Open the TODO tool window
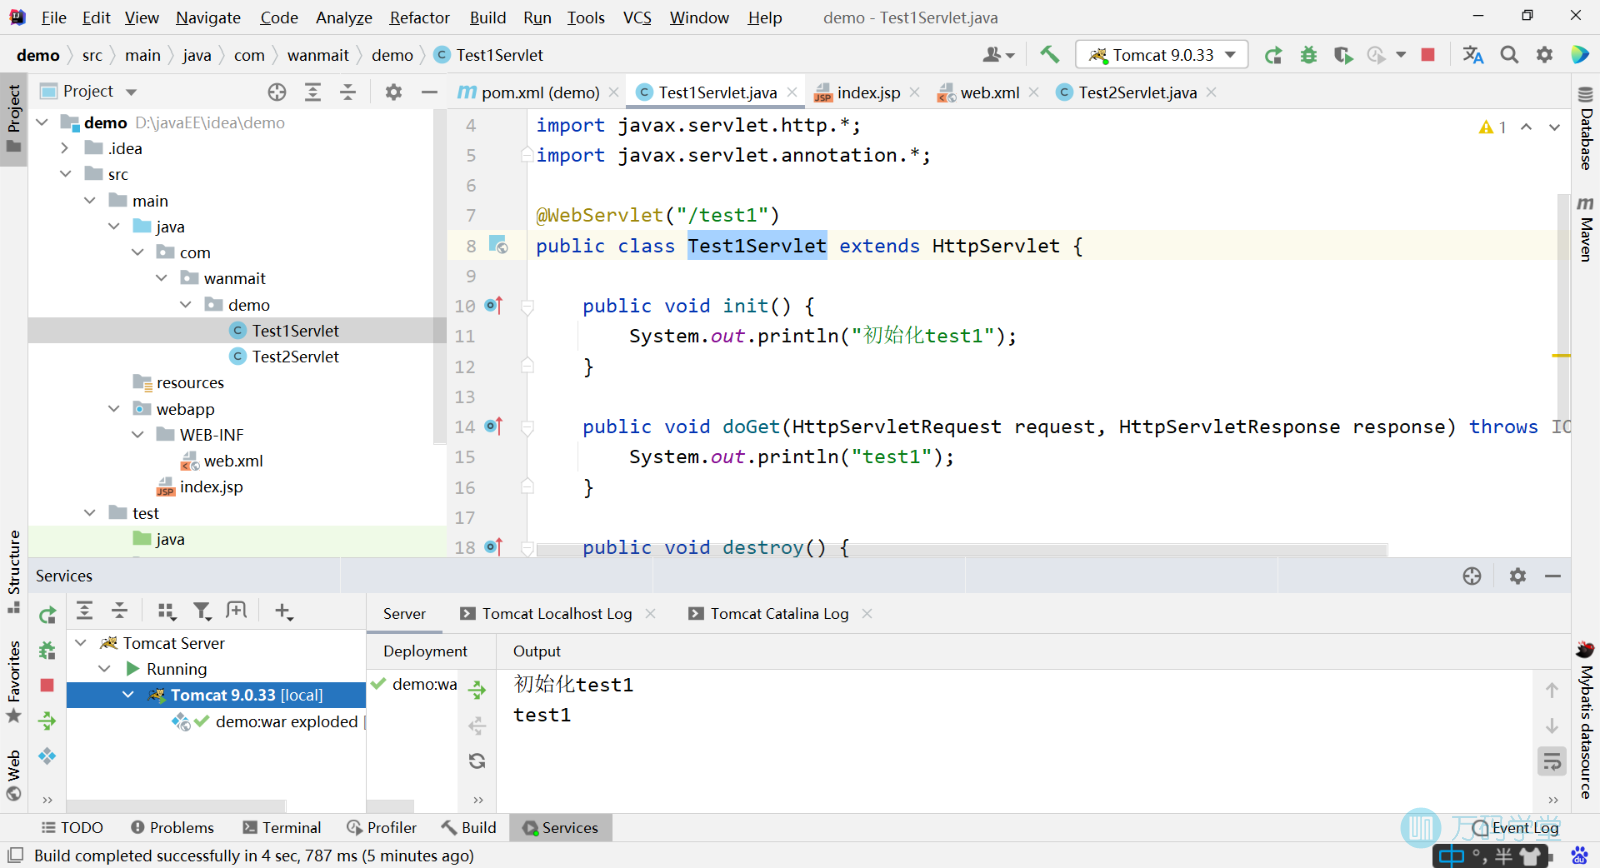The image size is (1600, 868). click(72, 827)
